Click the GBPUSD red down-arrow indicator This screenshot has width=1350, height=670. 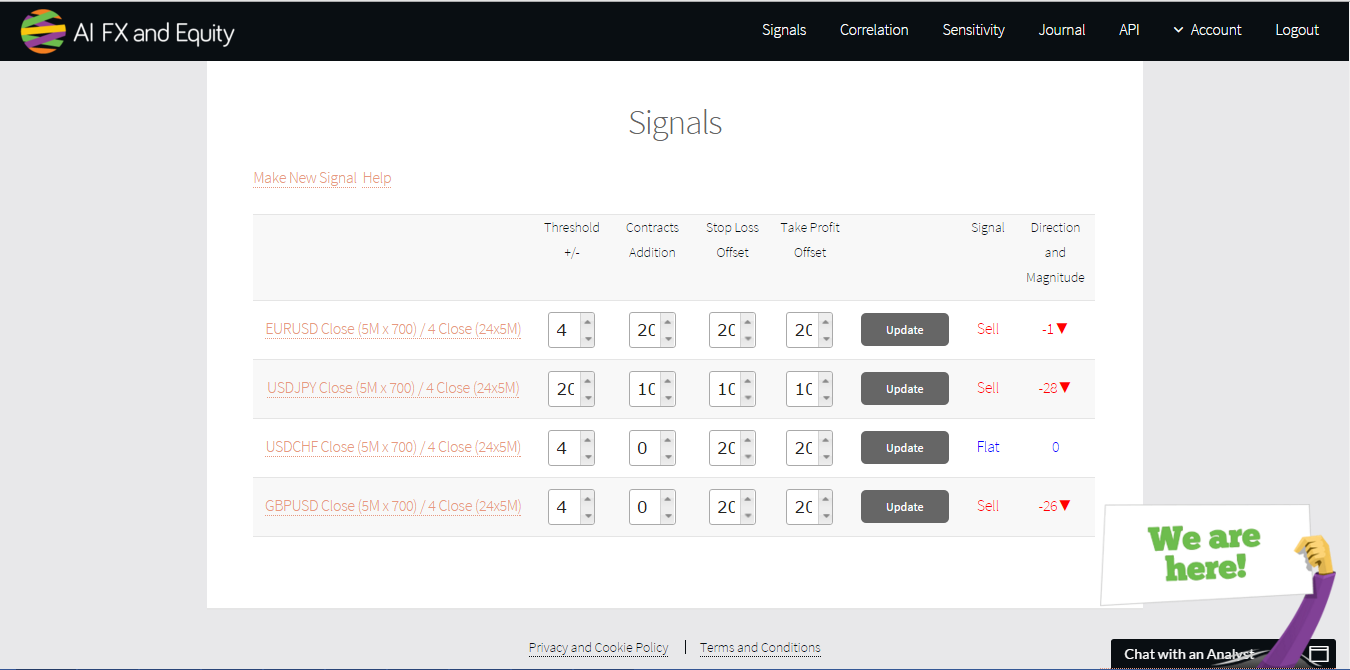point(1065,505)
